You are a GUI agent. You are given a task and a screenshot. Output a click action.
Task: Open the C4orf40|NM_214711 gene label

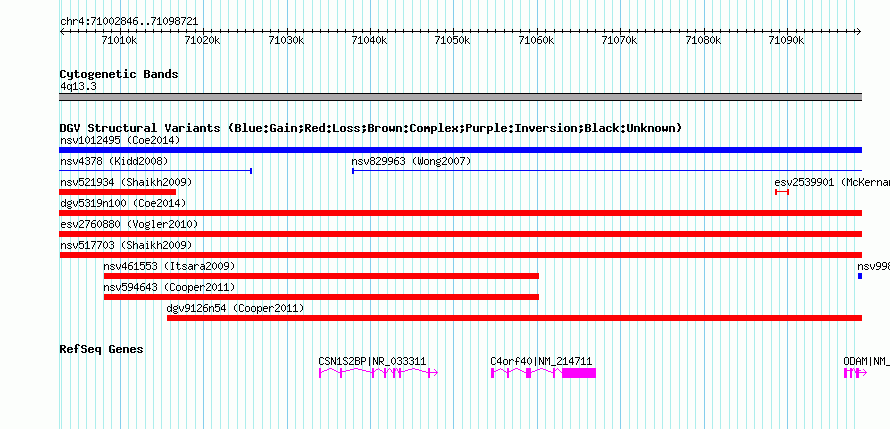[541, 361]
